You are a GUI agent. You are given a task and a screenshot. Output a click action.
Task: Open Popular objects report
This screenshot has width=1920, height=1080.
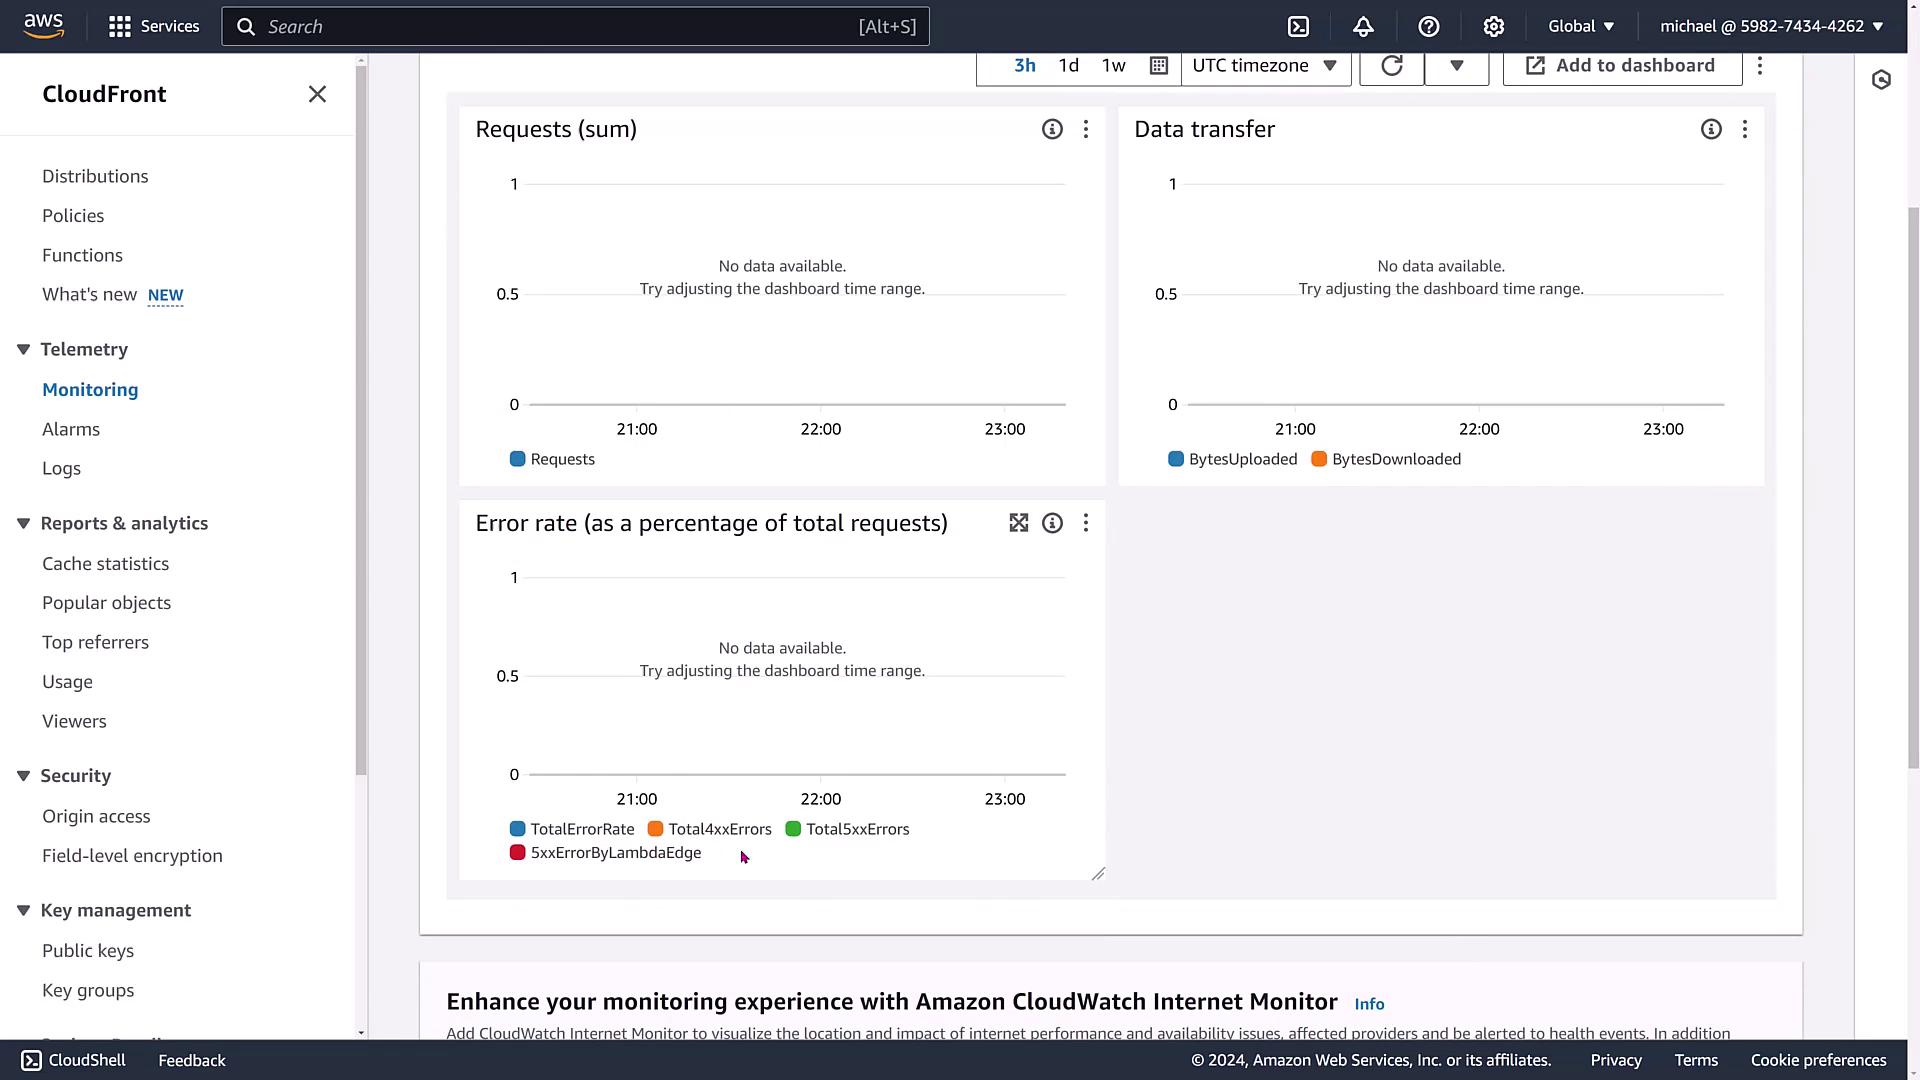[106, 603]
